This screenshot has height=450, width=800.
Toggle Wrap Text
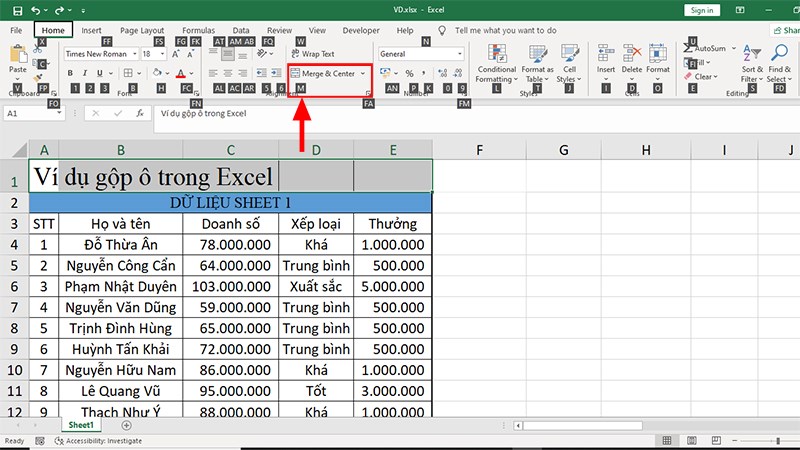point(313,54)
